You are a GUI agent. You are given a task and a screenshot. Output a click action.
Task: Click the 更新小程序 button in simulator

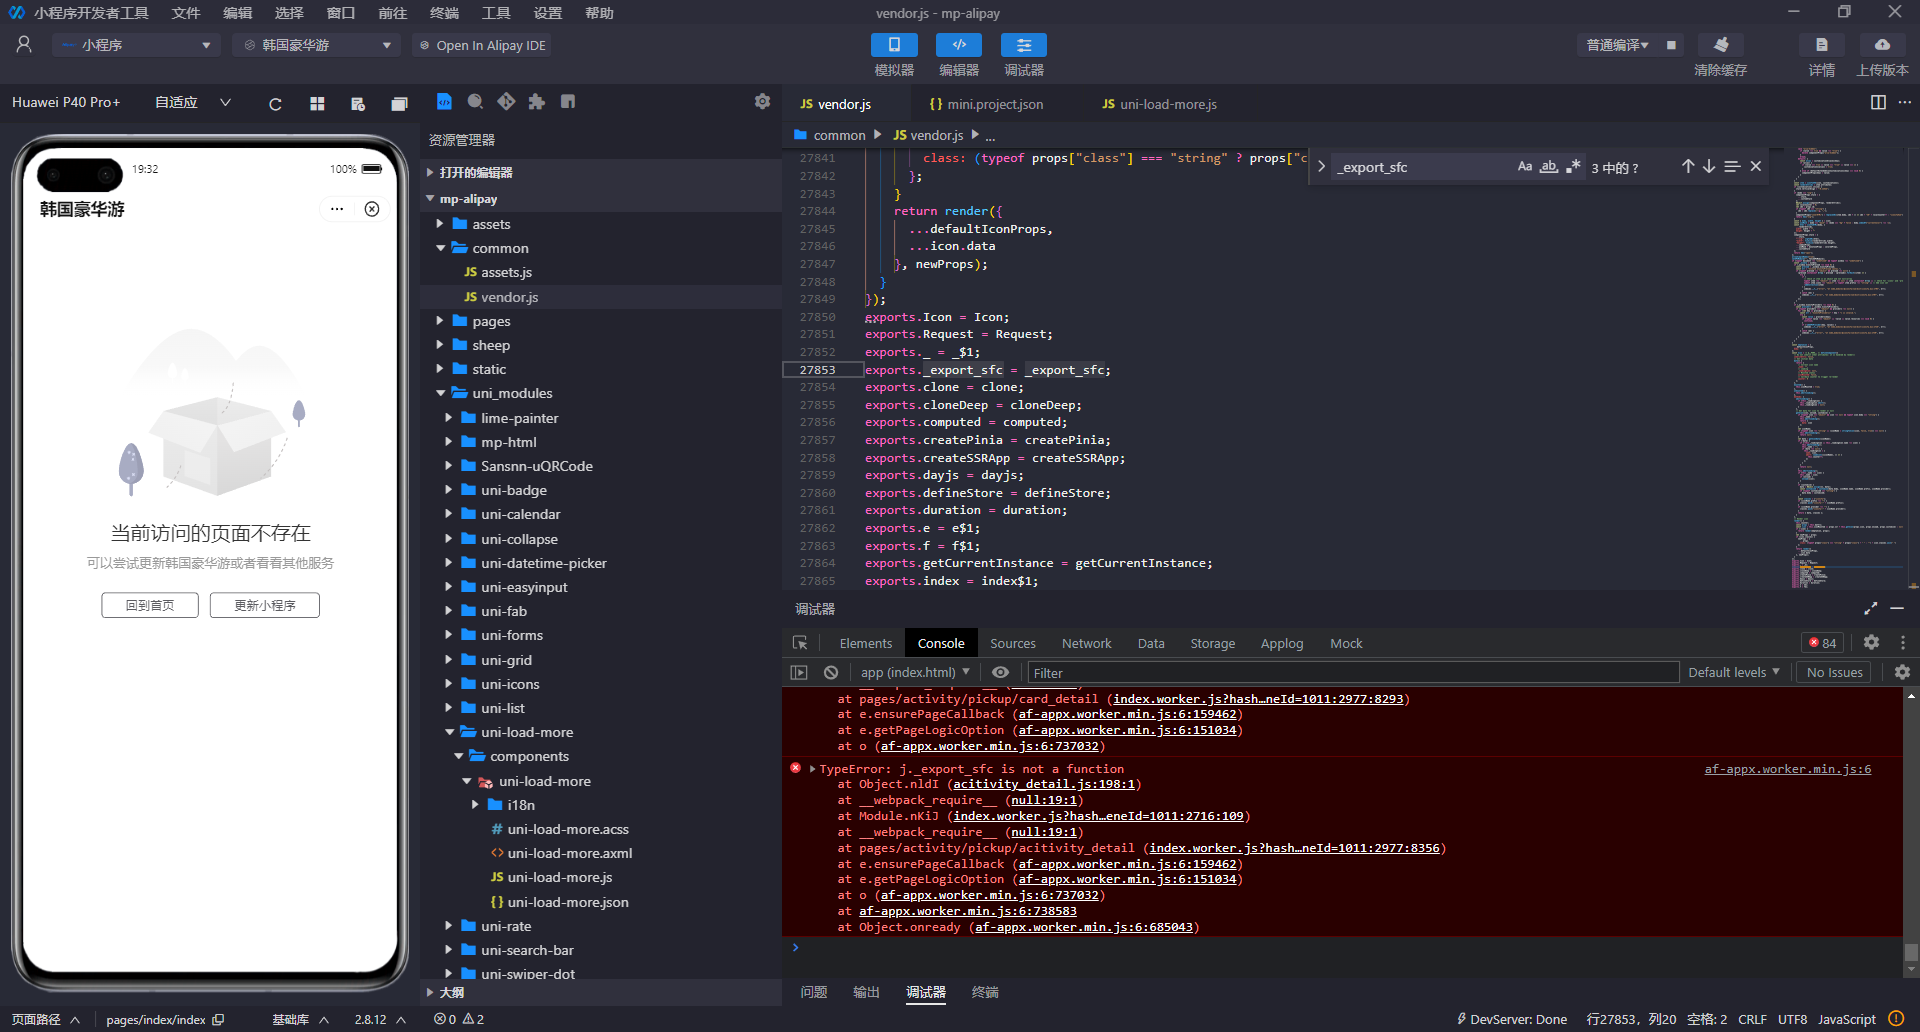coord(265,605)
